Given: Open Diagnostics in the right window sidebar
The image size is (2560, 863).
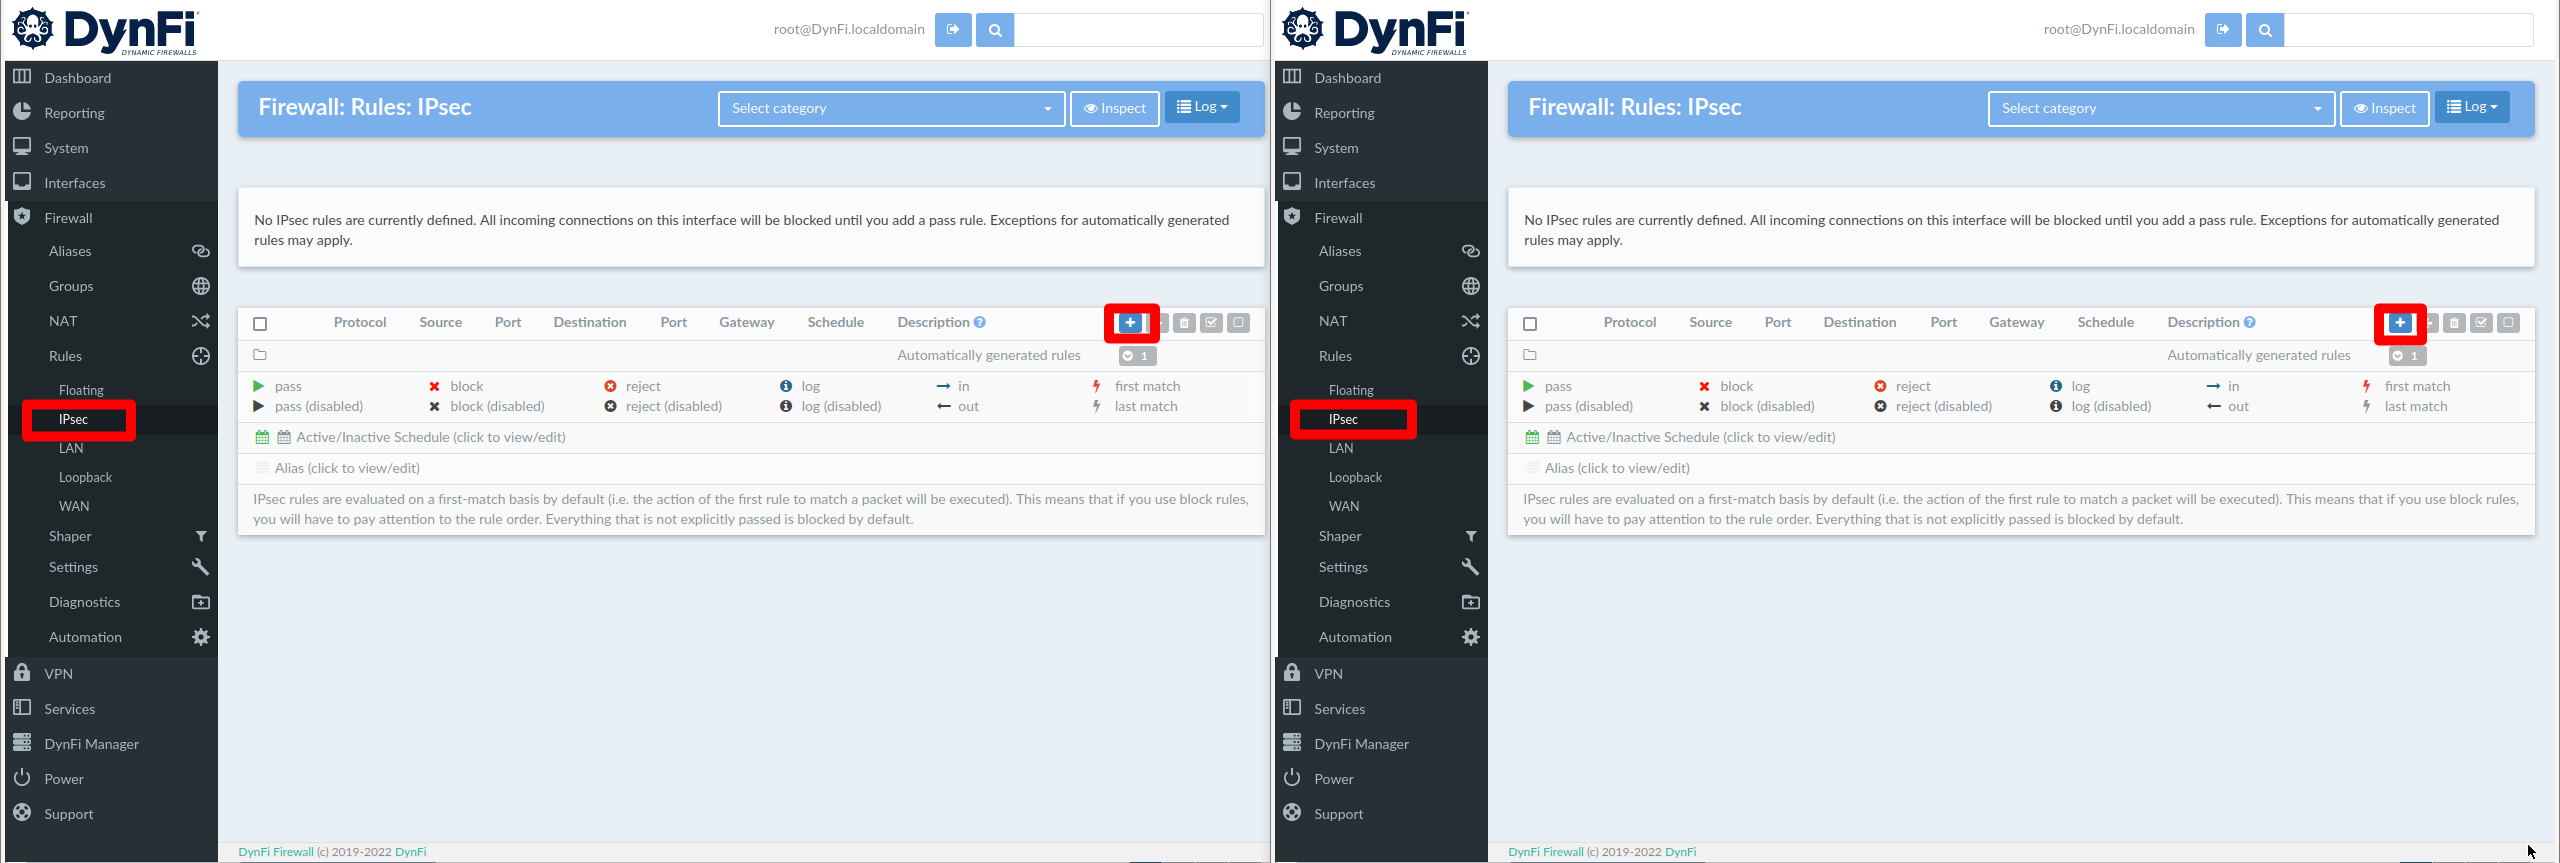Looking at the screenshot, I should (1354, 602).
